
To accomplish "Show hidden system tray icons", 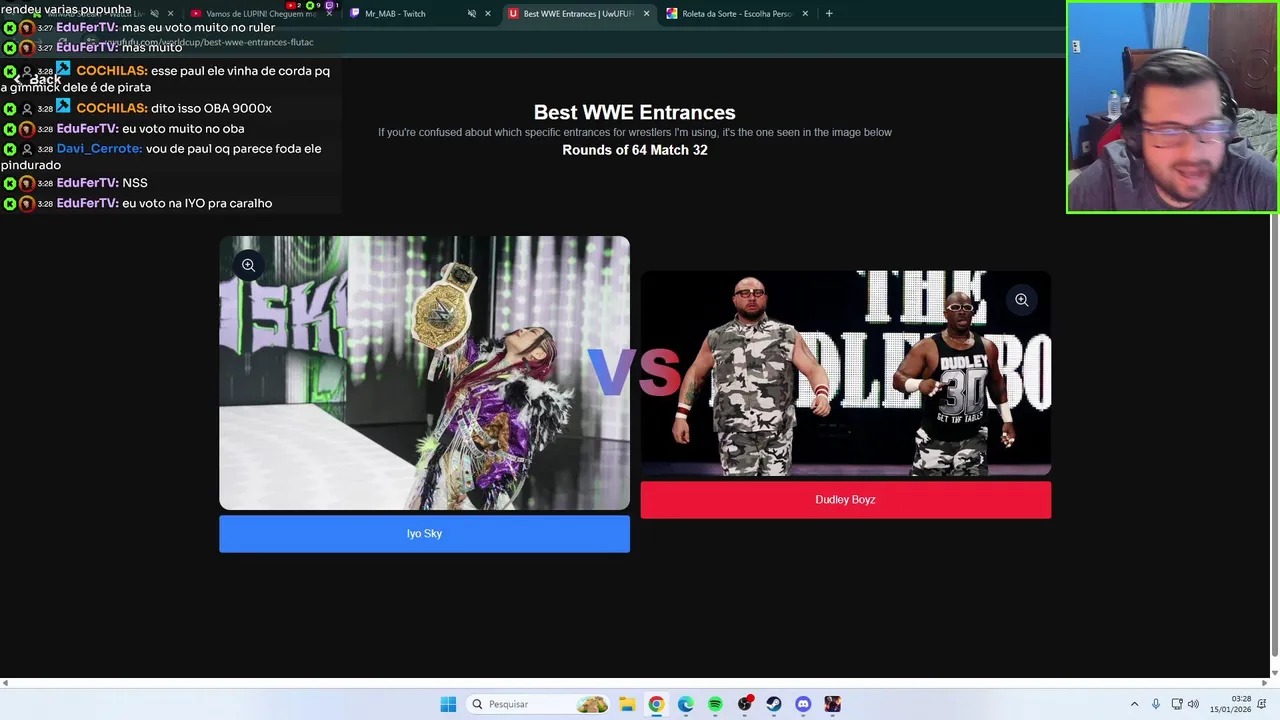I will [x=1134, y=704].
